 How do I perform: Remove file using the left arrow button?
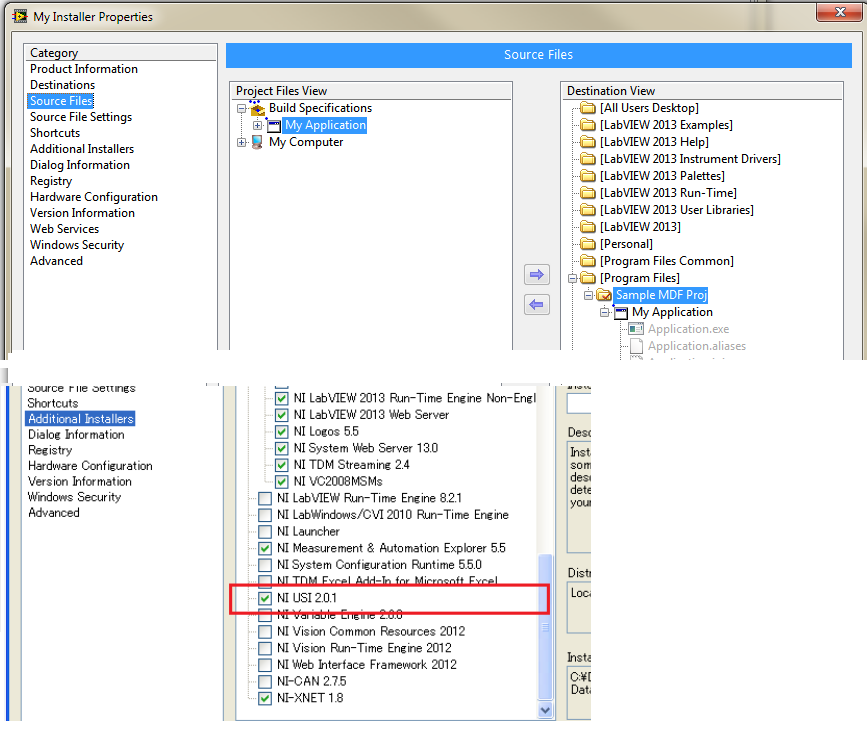[x=536, y=304]
